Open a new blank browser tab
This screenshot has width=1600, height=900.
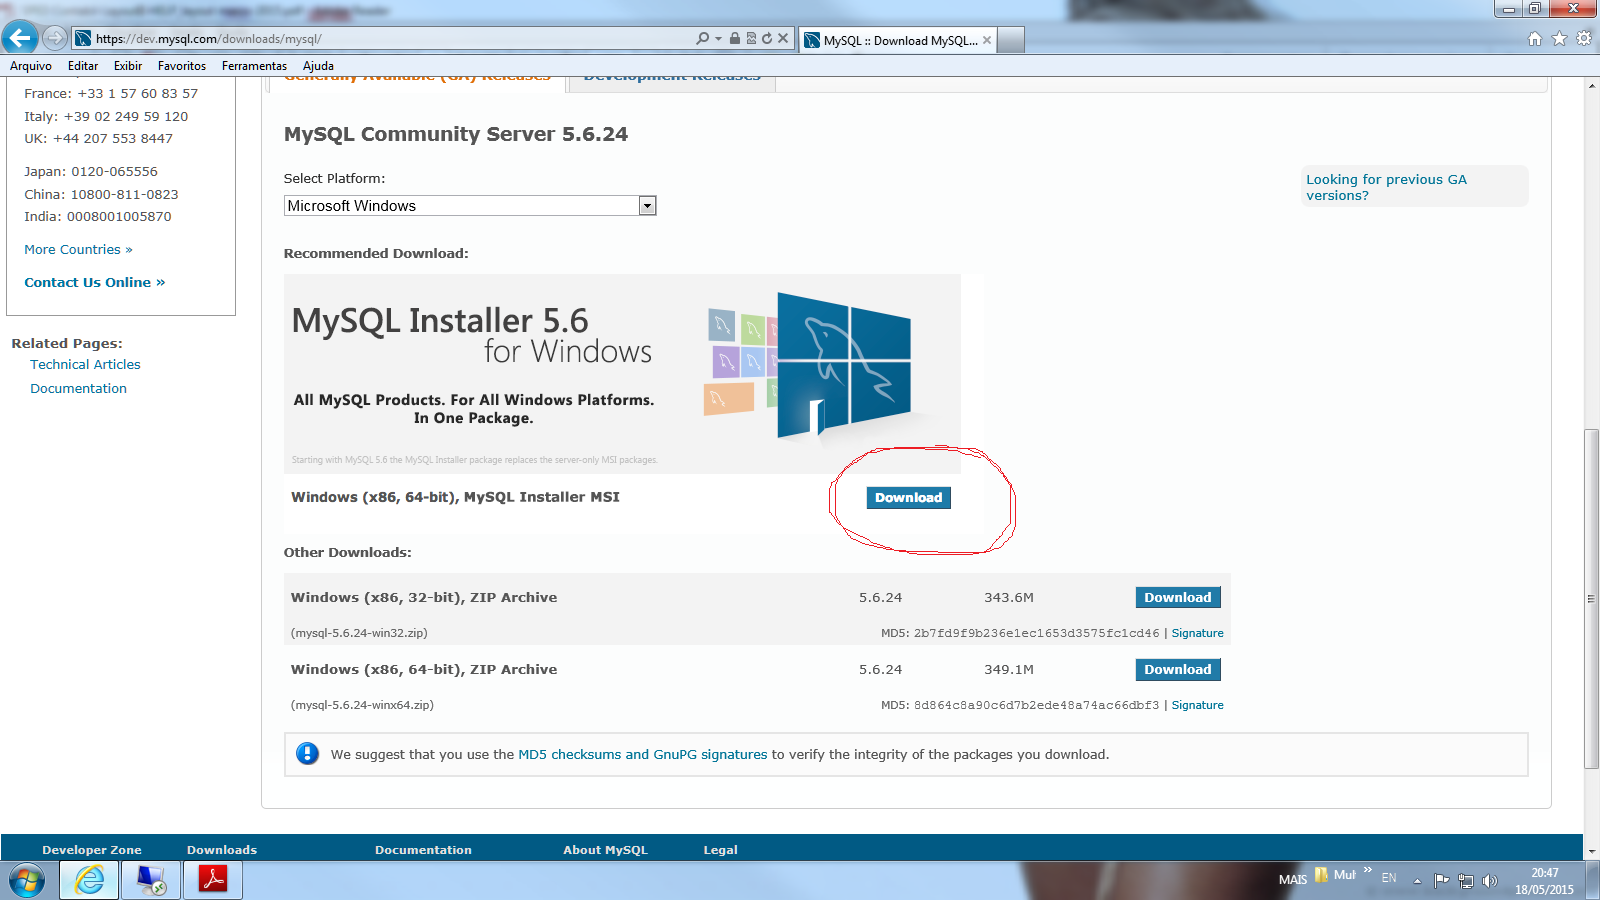pyautogui.click(x=1011, y=40)
